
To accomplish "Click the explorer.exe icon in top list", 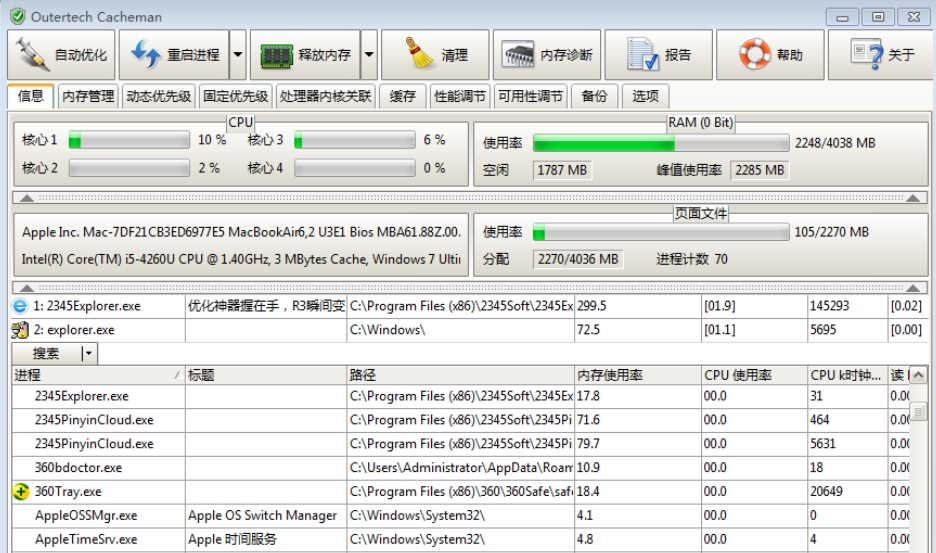I will click(20, 330).
